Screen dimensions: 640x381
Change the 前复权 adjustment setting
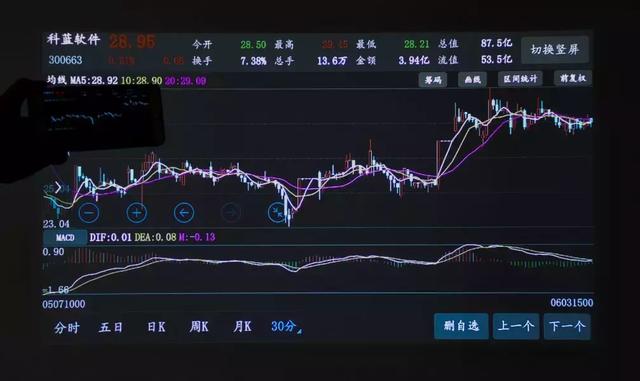point(573,78)
